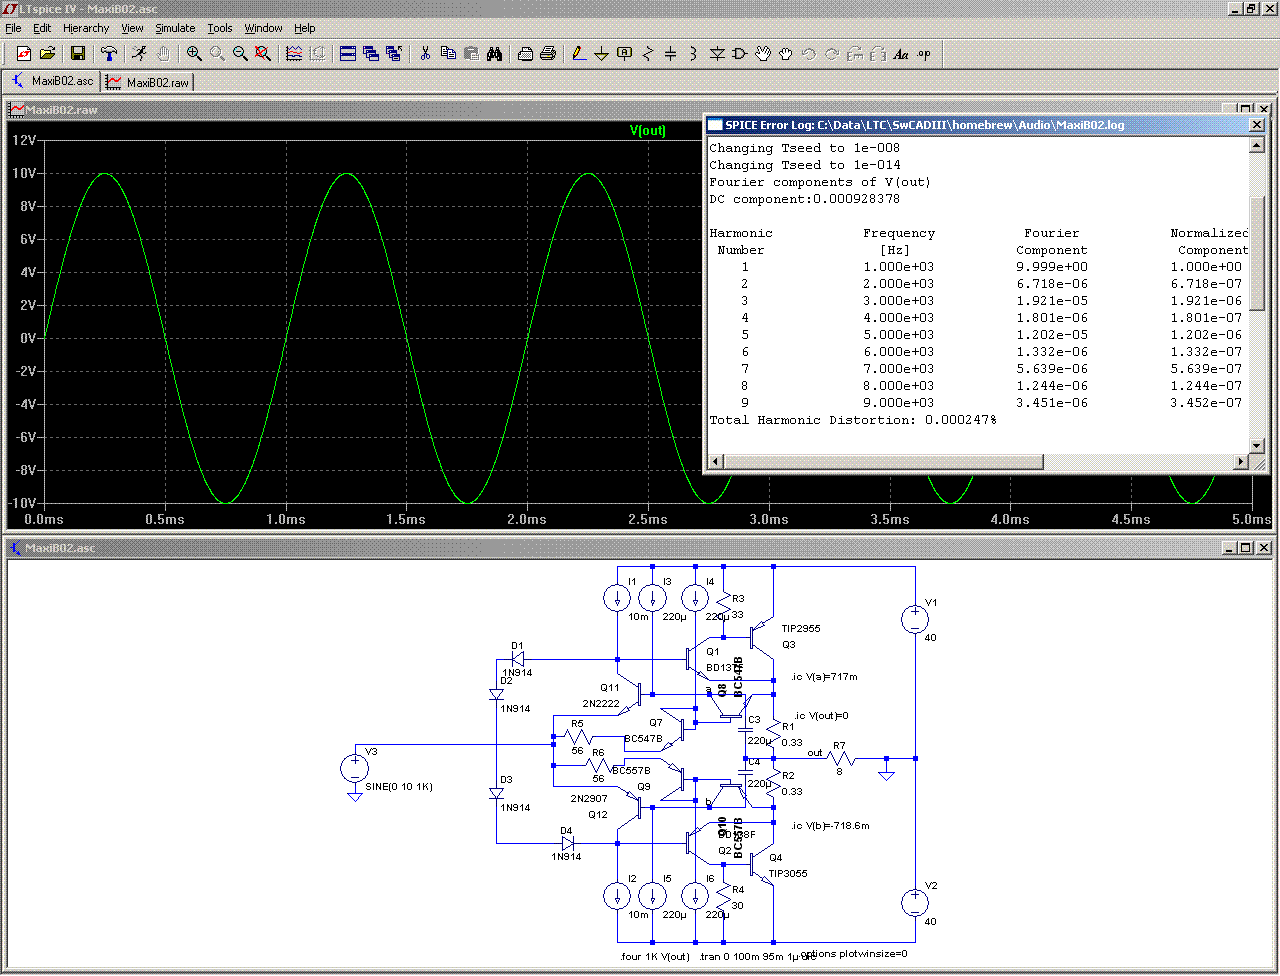Select the Capacitor component tool
The image size is (1280, 976).
tap(671, 54)
